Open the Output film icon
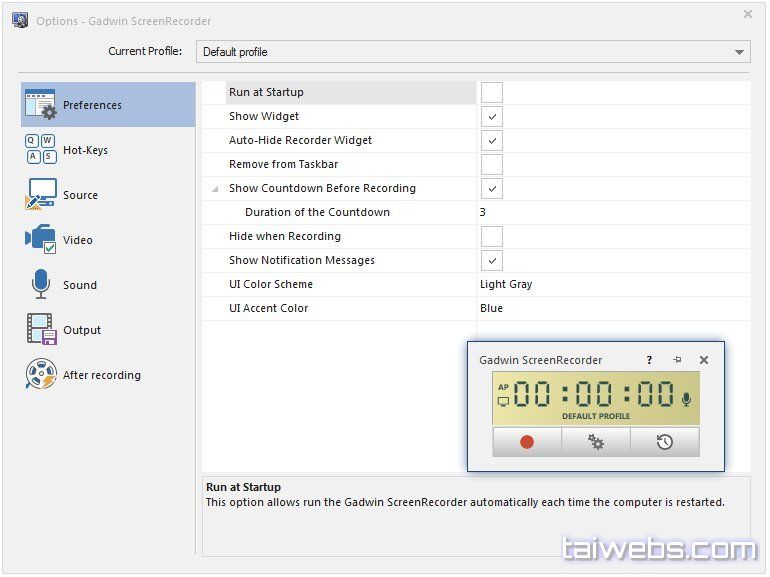Viewport: 770px width, 577px height. click(41, 330)
